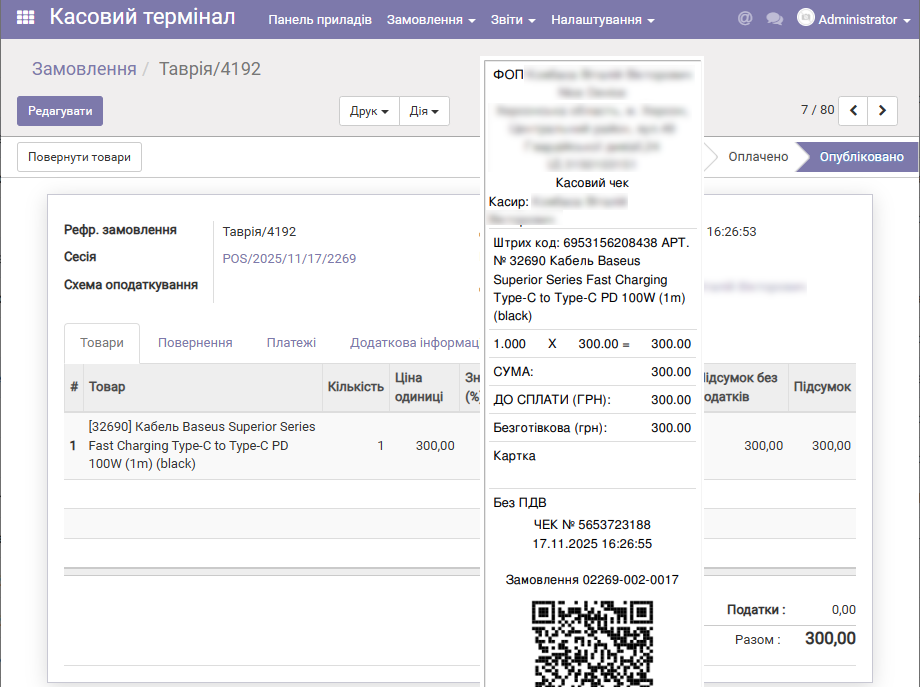Open Панель приладів menu item
Screen dimensions: 920x687
click(320, 20)
